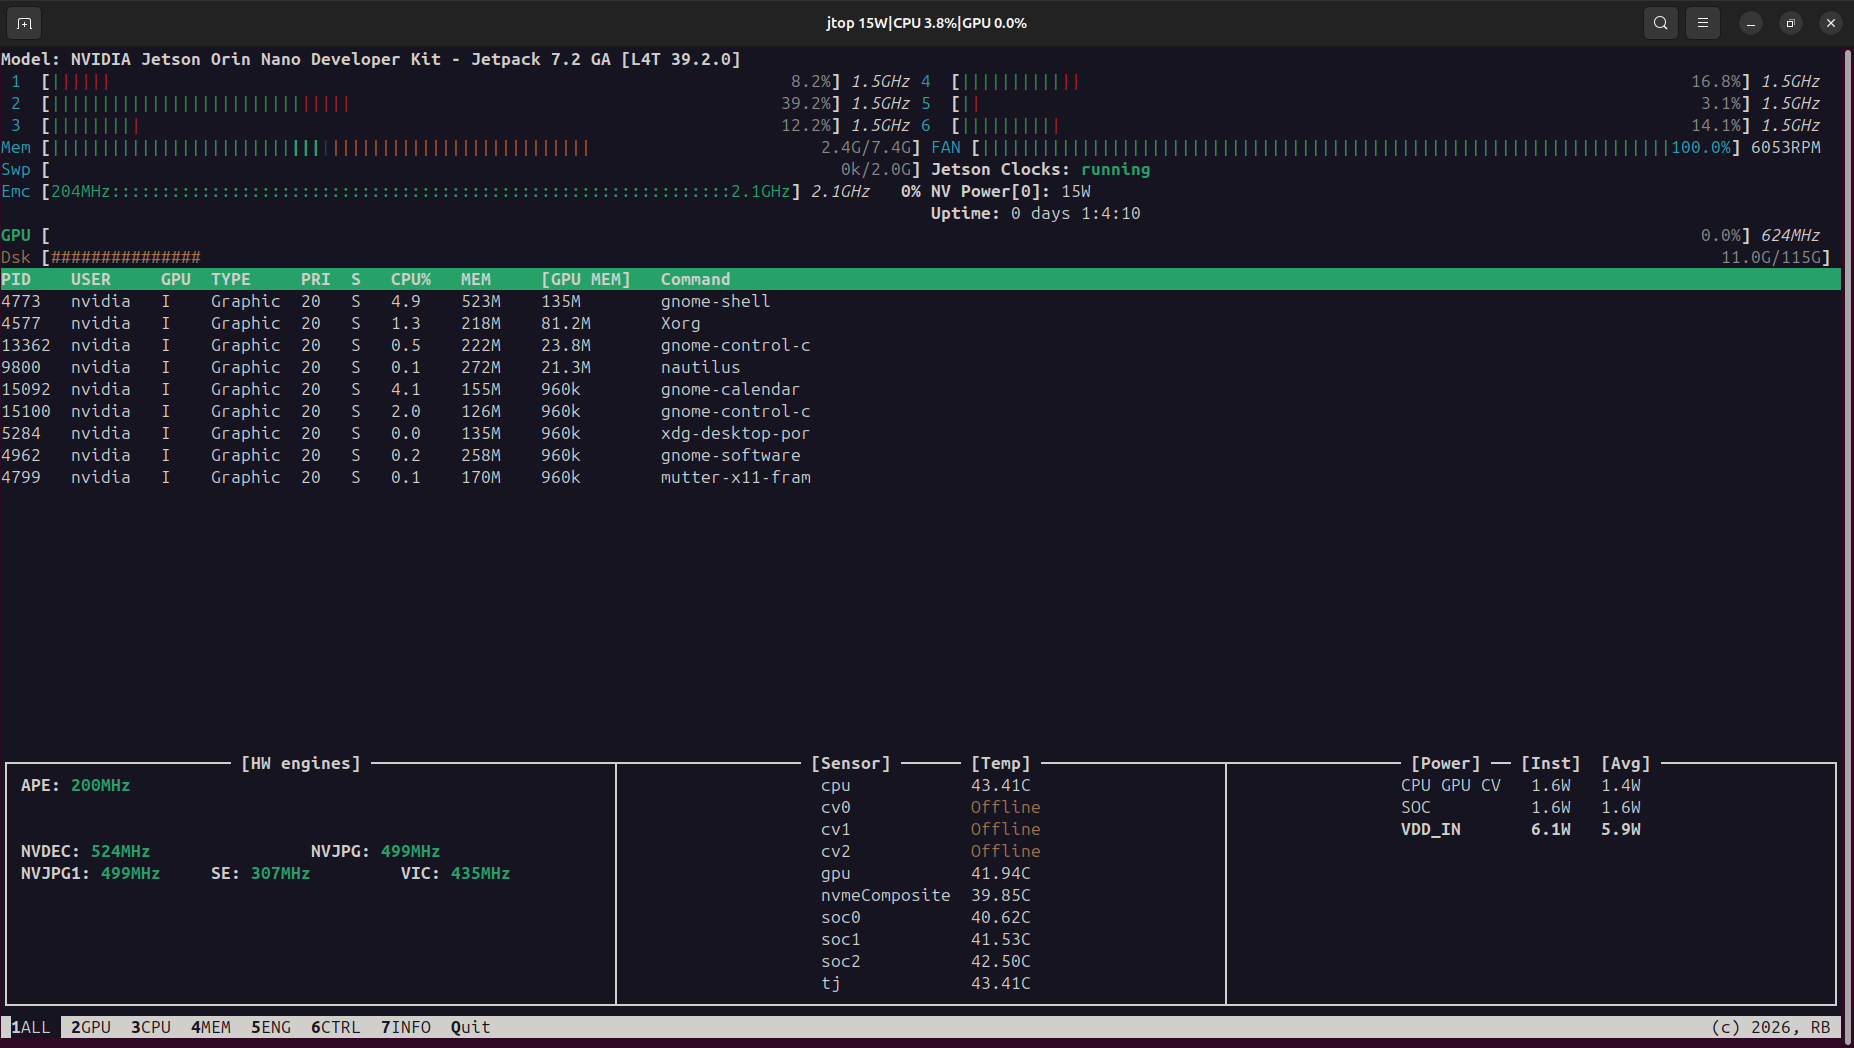Click the NVJPG: 499MHz engine

click(376, 851)
